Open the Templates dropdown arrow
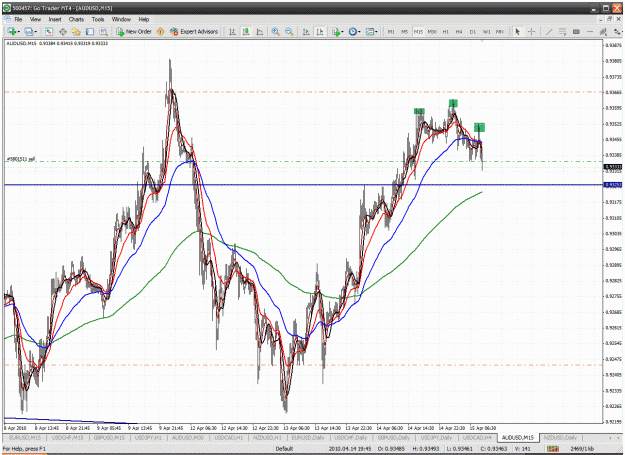The image size is (625, 455). click(376, 31)
